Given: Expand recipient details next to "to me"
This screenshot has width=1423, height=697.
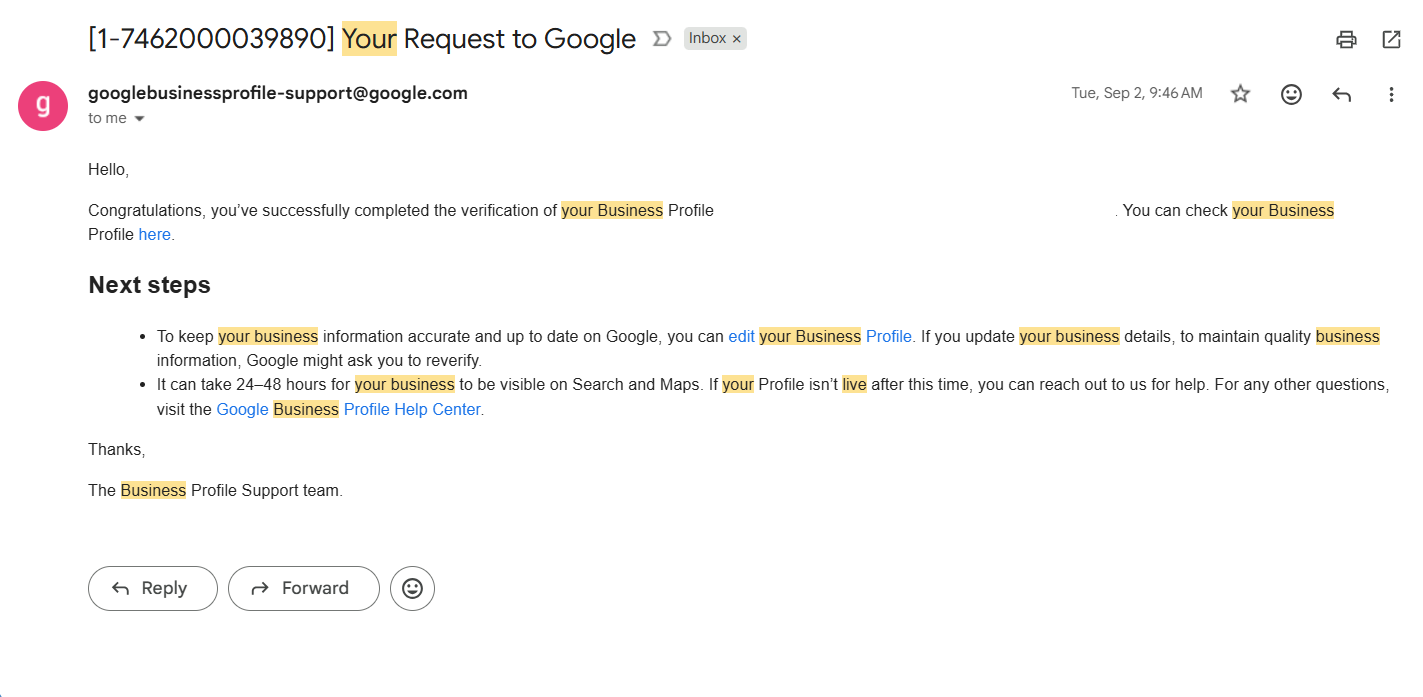Looking at the screenshot, I should coord(139,119).
